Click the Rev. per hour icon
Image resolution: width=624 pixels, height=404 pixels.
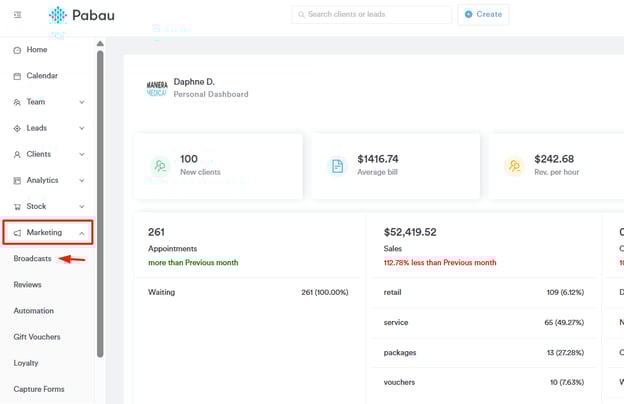click(x=514, y=167)
